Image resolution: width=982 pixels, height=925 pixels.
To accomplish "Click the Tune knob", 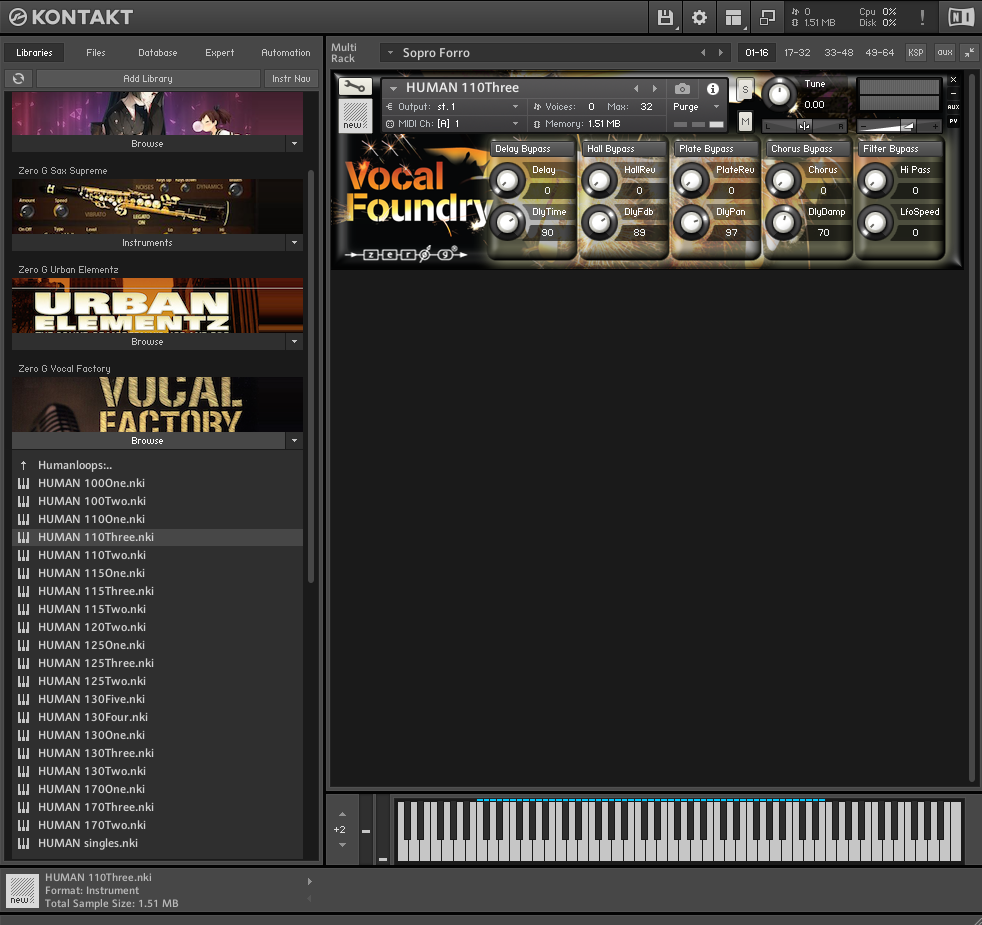I will [779, 95].
